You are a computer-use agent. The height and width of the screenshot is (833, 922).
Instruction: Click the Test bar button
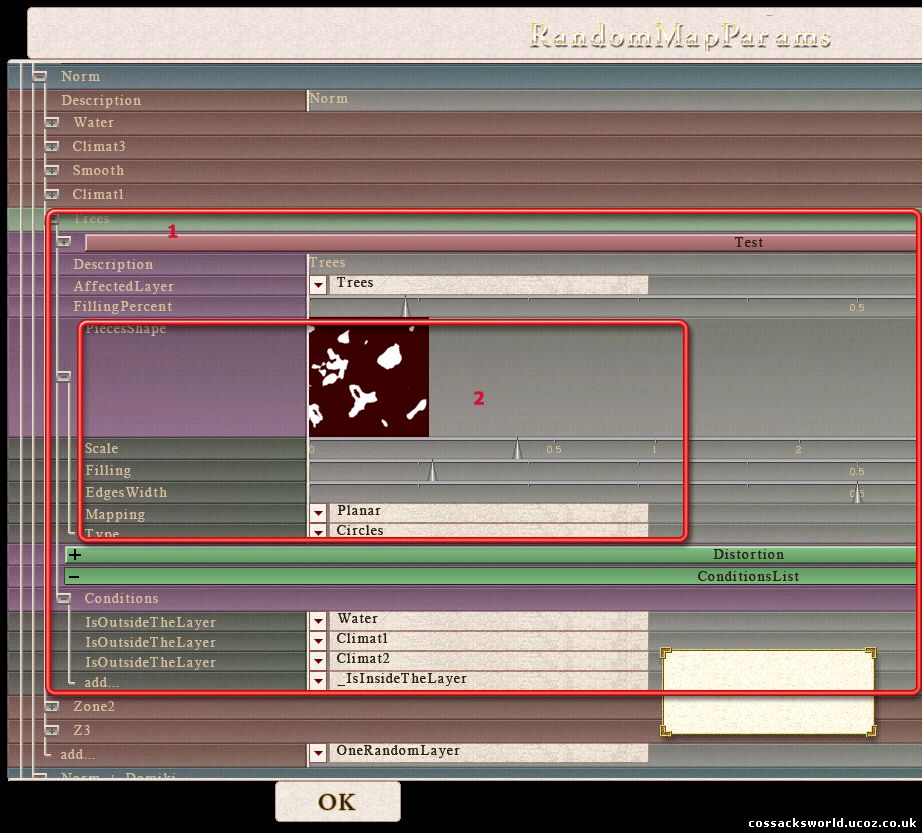pos(500,242)
